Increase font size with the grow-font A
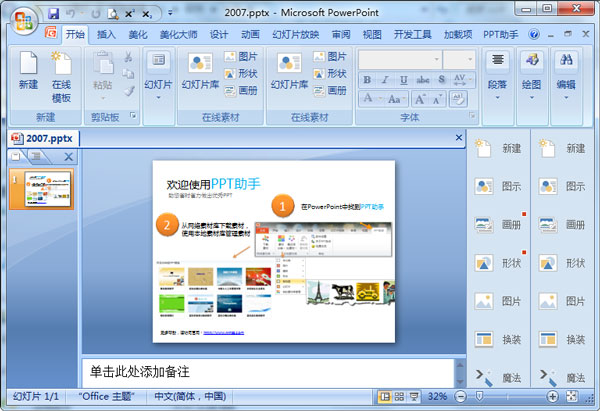Viewport: 600px width, 411px height. click(420, 99)
